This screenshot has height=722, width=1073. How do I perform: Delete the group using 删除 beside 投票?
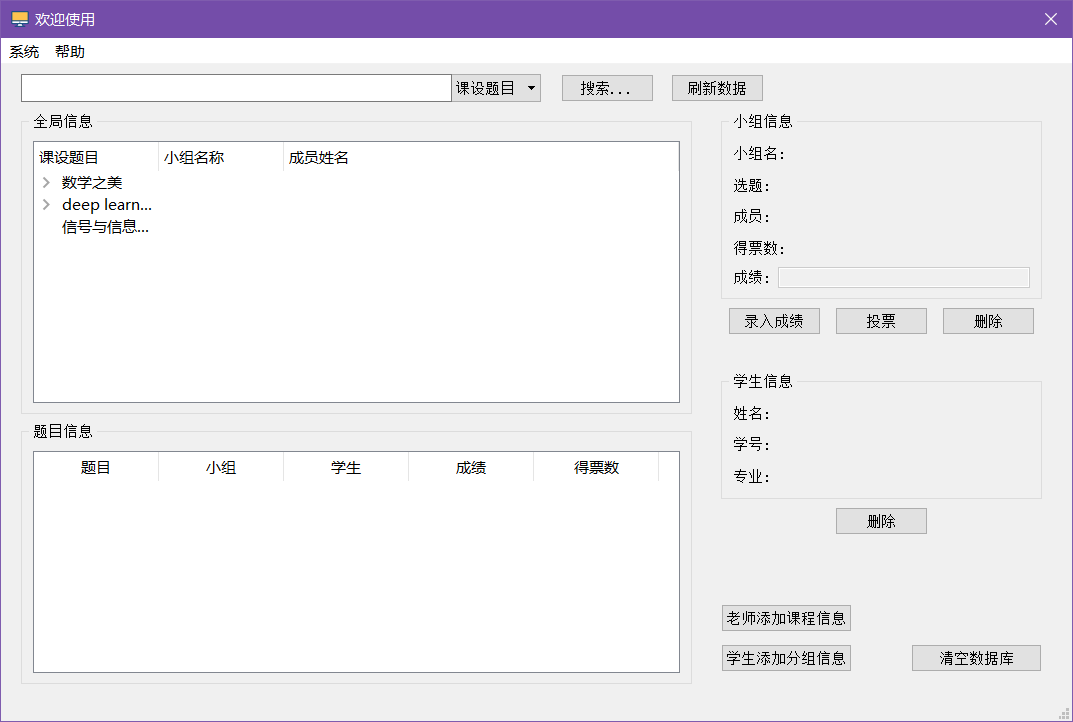click(x=988, y=321)
